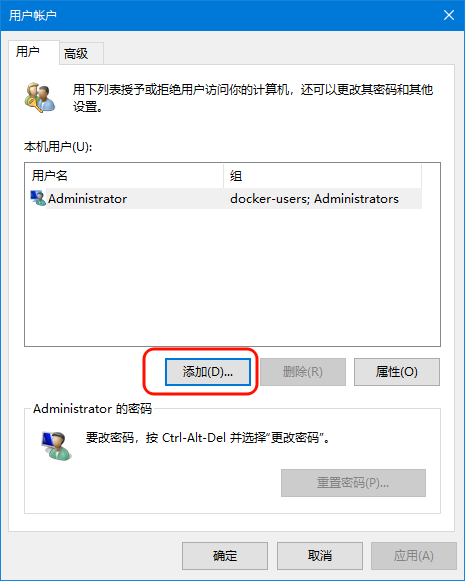Select the Administrator account icon in list

tap(38, 199)
